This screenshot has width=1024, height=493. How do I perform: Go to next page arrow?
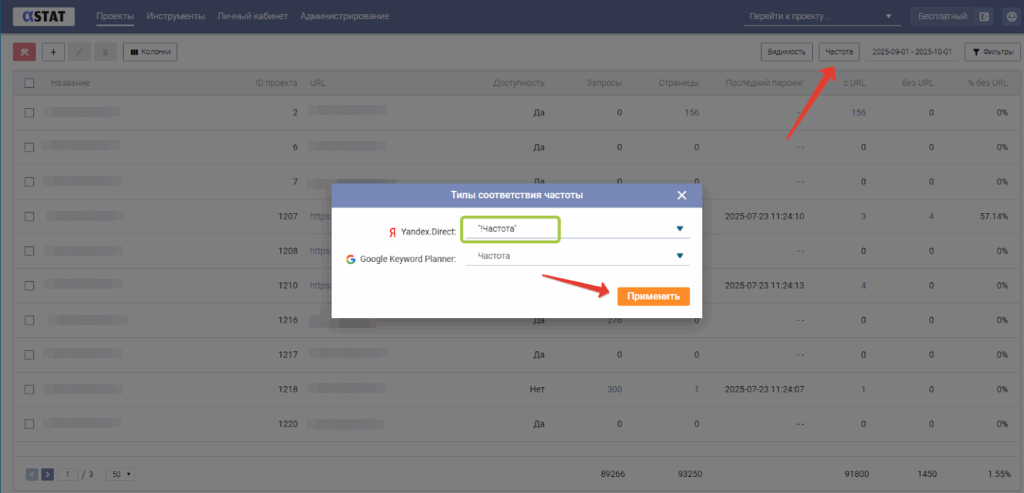[48, 474]
